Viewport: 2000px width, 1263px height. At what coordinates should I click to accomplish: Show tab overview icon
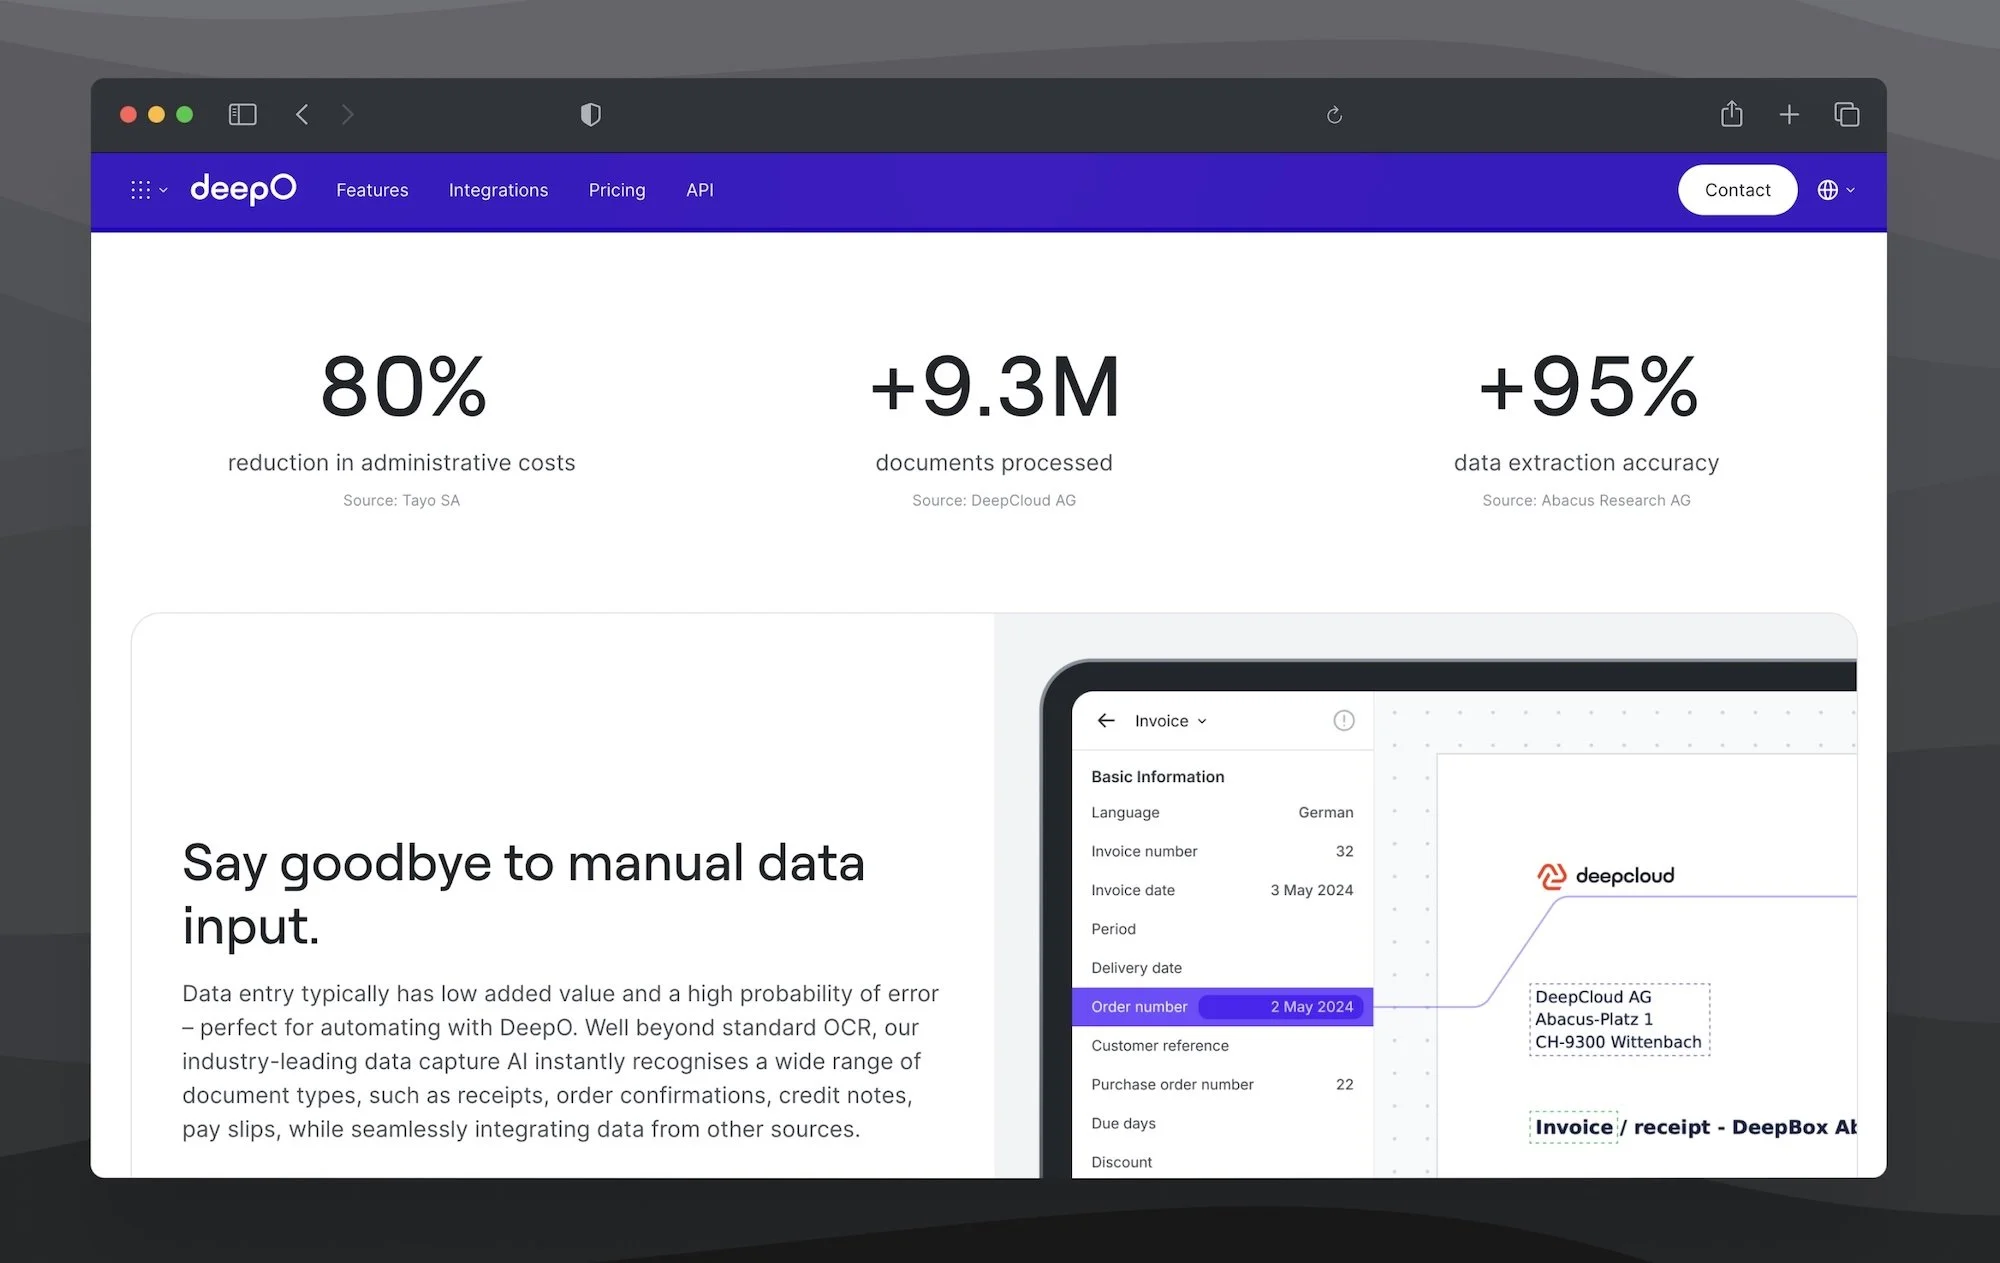1846,115
